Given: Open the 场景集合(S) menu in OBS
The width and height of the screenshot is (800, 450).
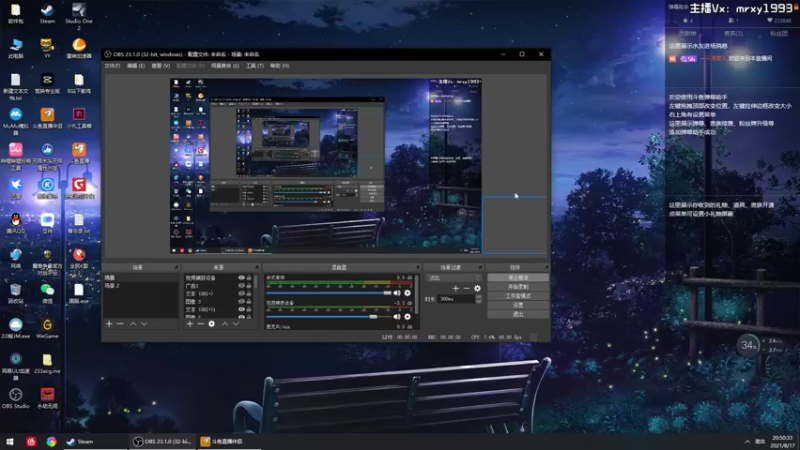Looking at the screenshot, I should 225,66.
